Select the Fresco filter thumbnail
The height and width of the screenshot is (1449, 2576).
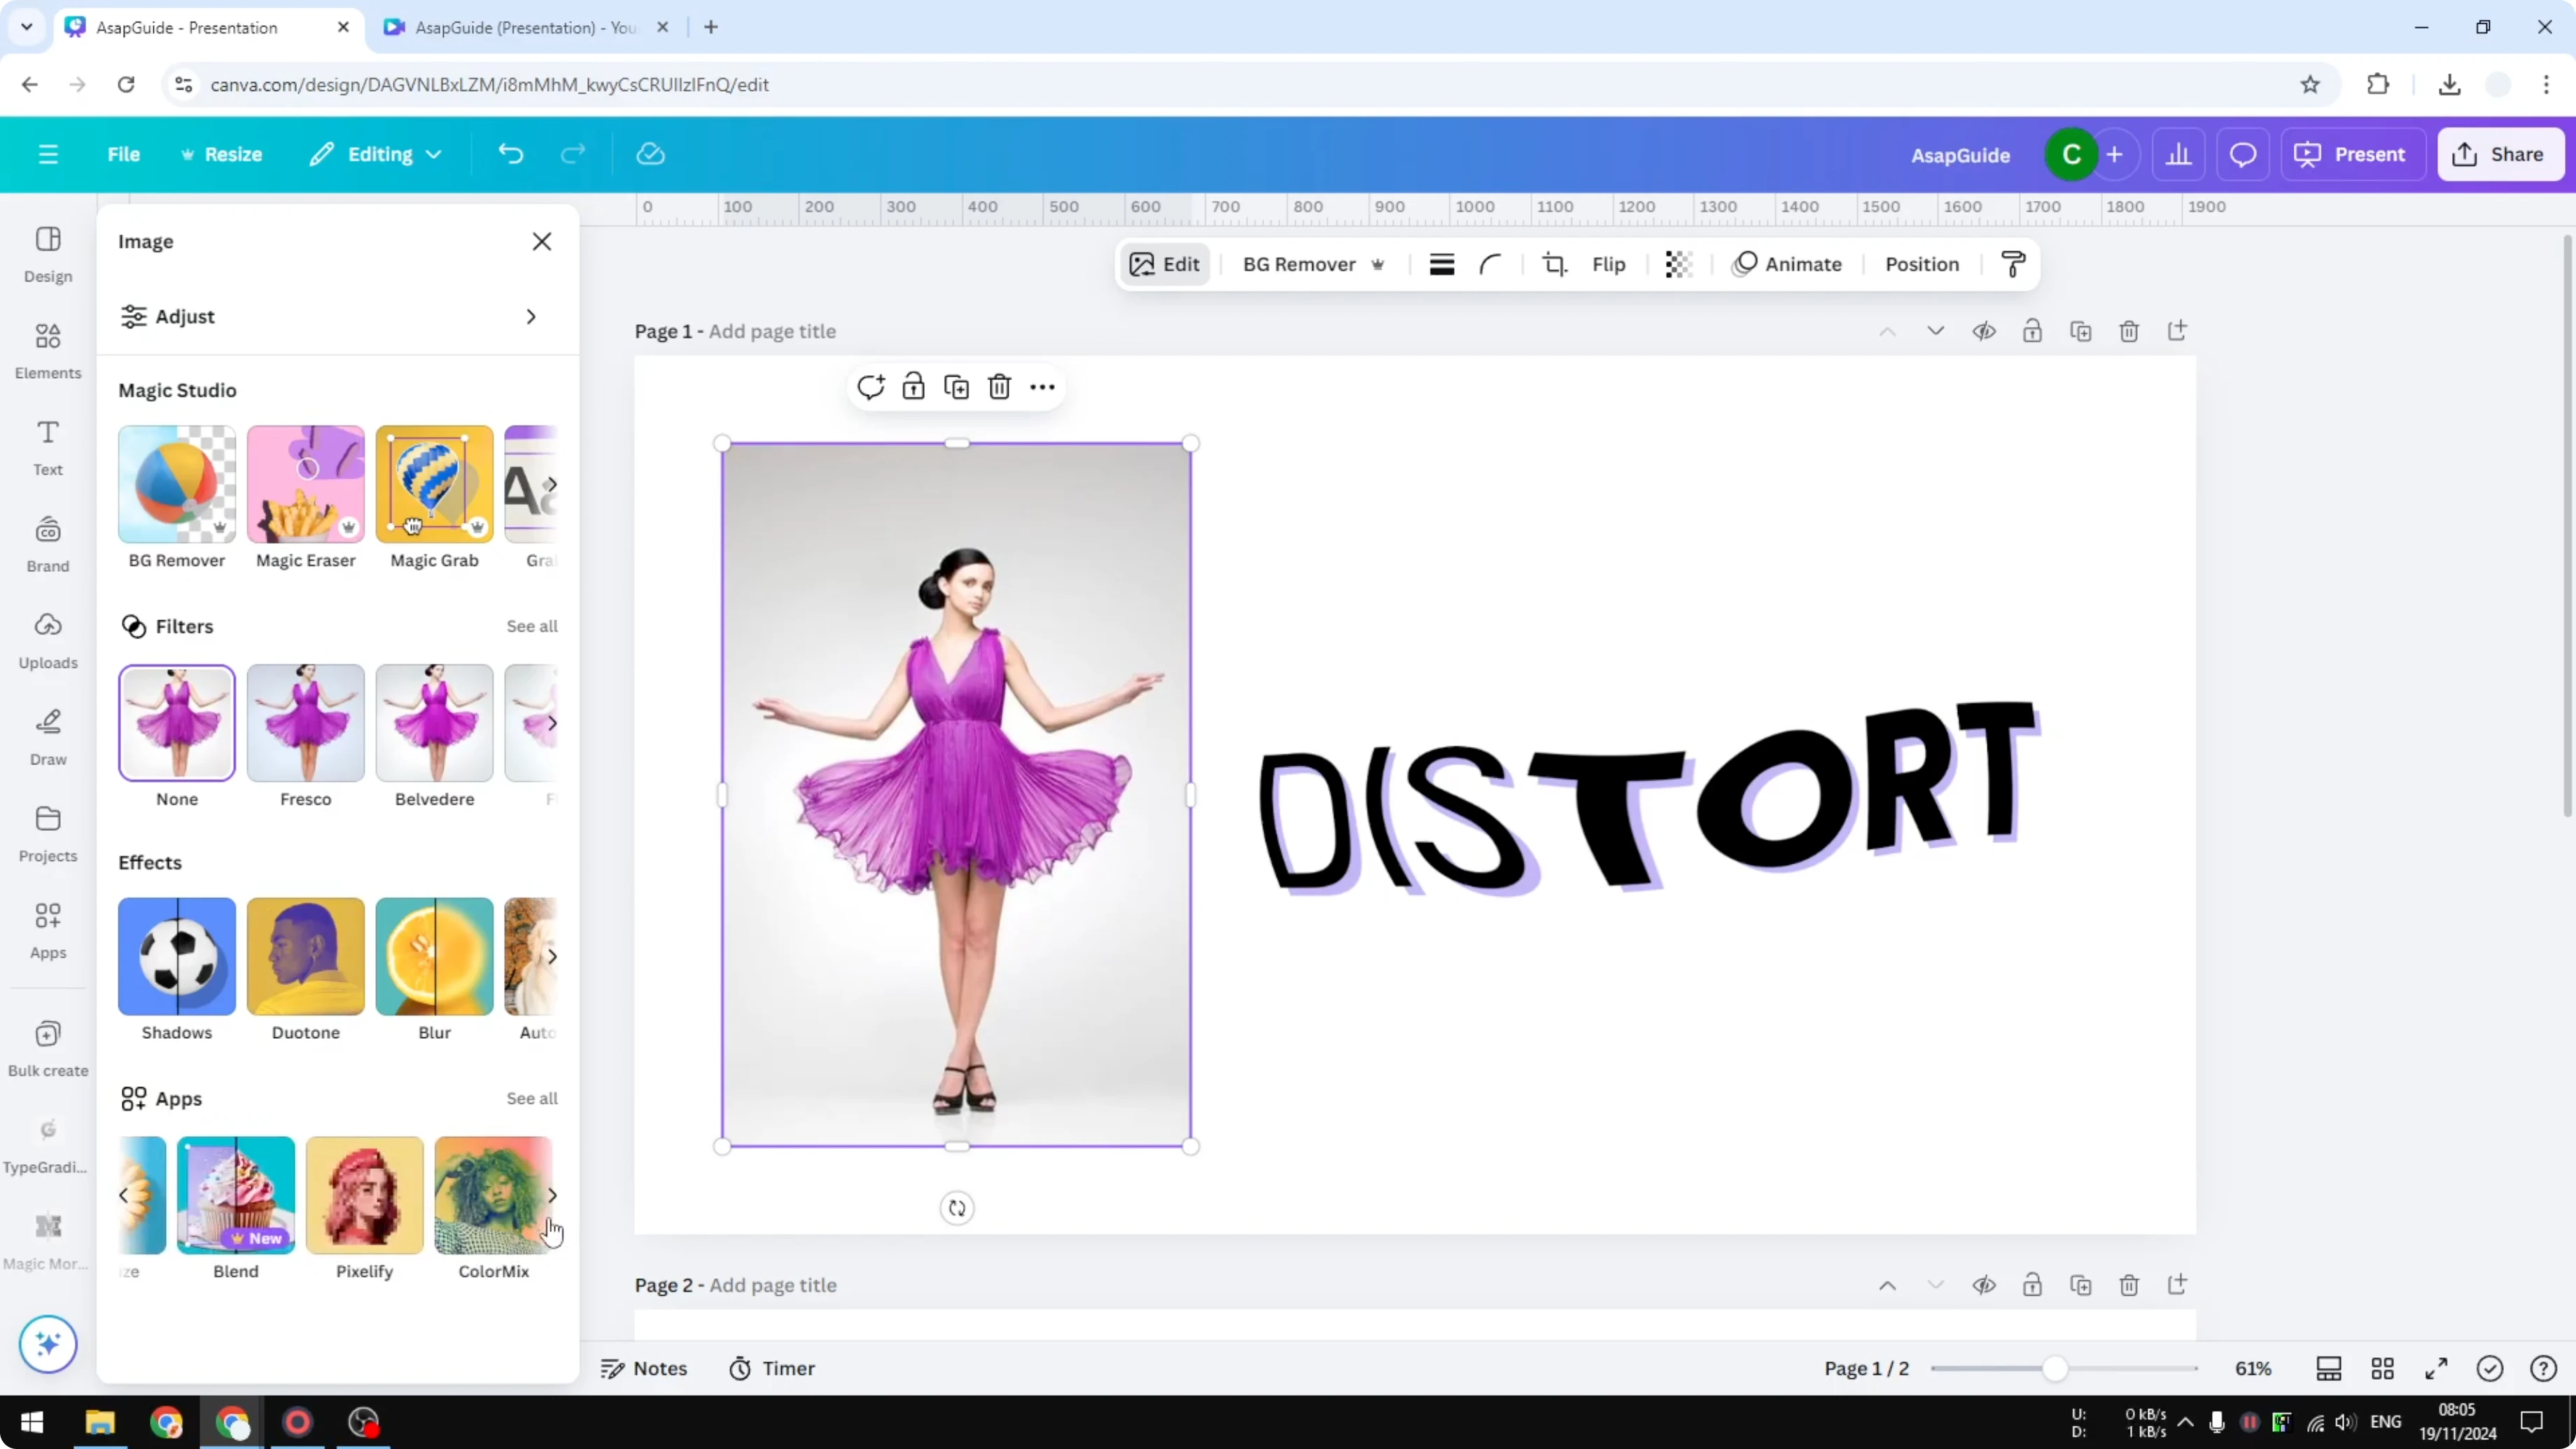tap(305, 722)
